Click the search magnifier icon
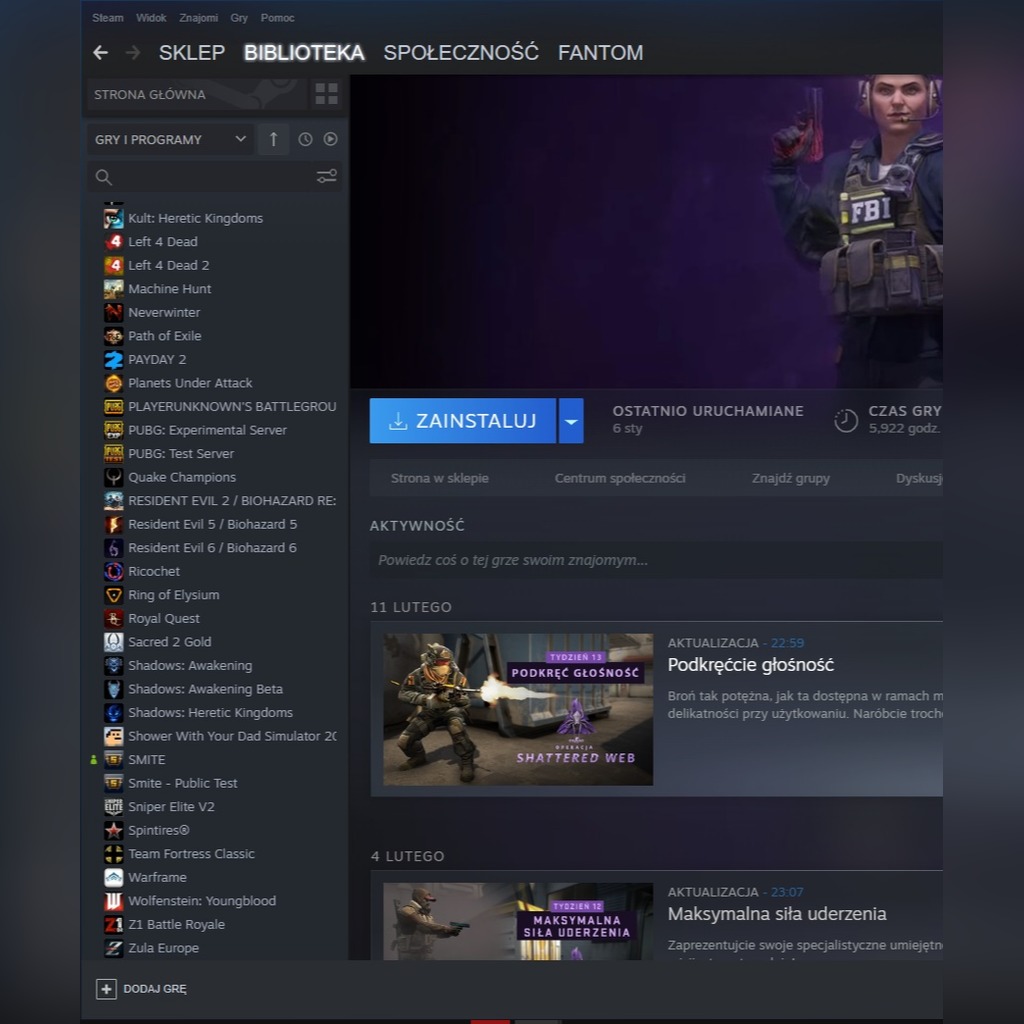Image resolution: width=1024 pixels, height=1024 pixels. [x=103, y=177]
